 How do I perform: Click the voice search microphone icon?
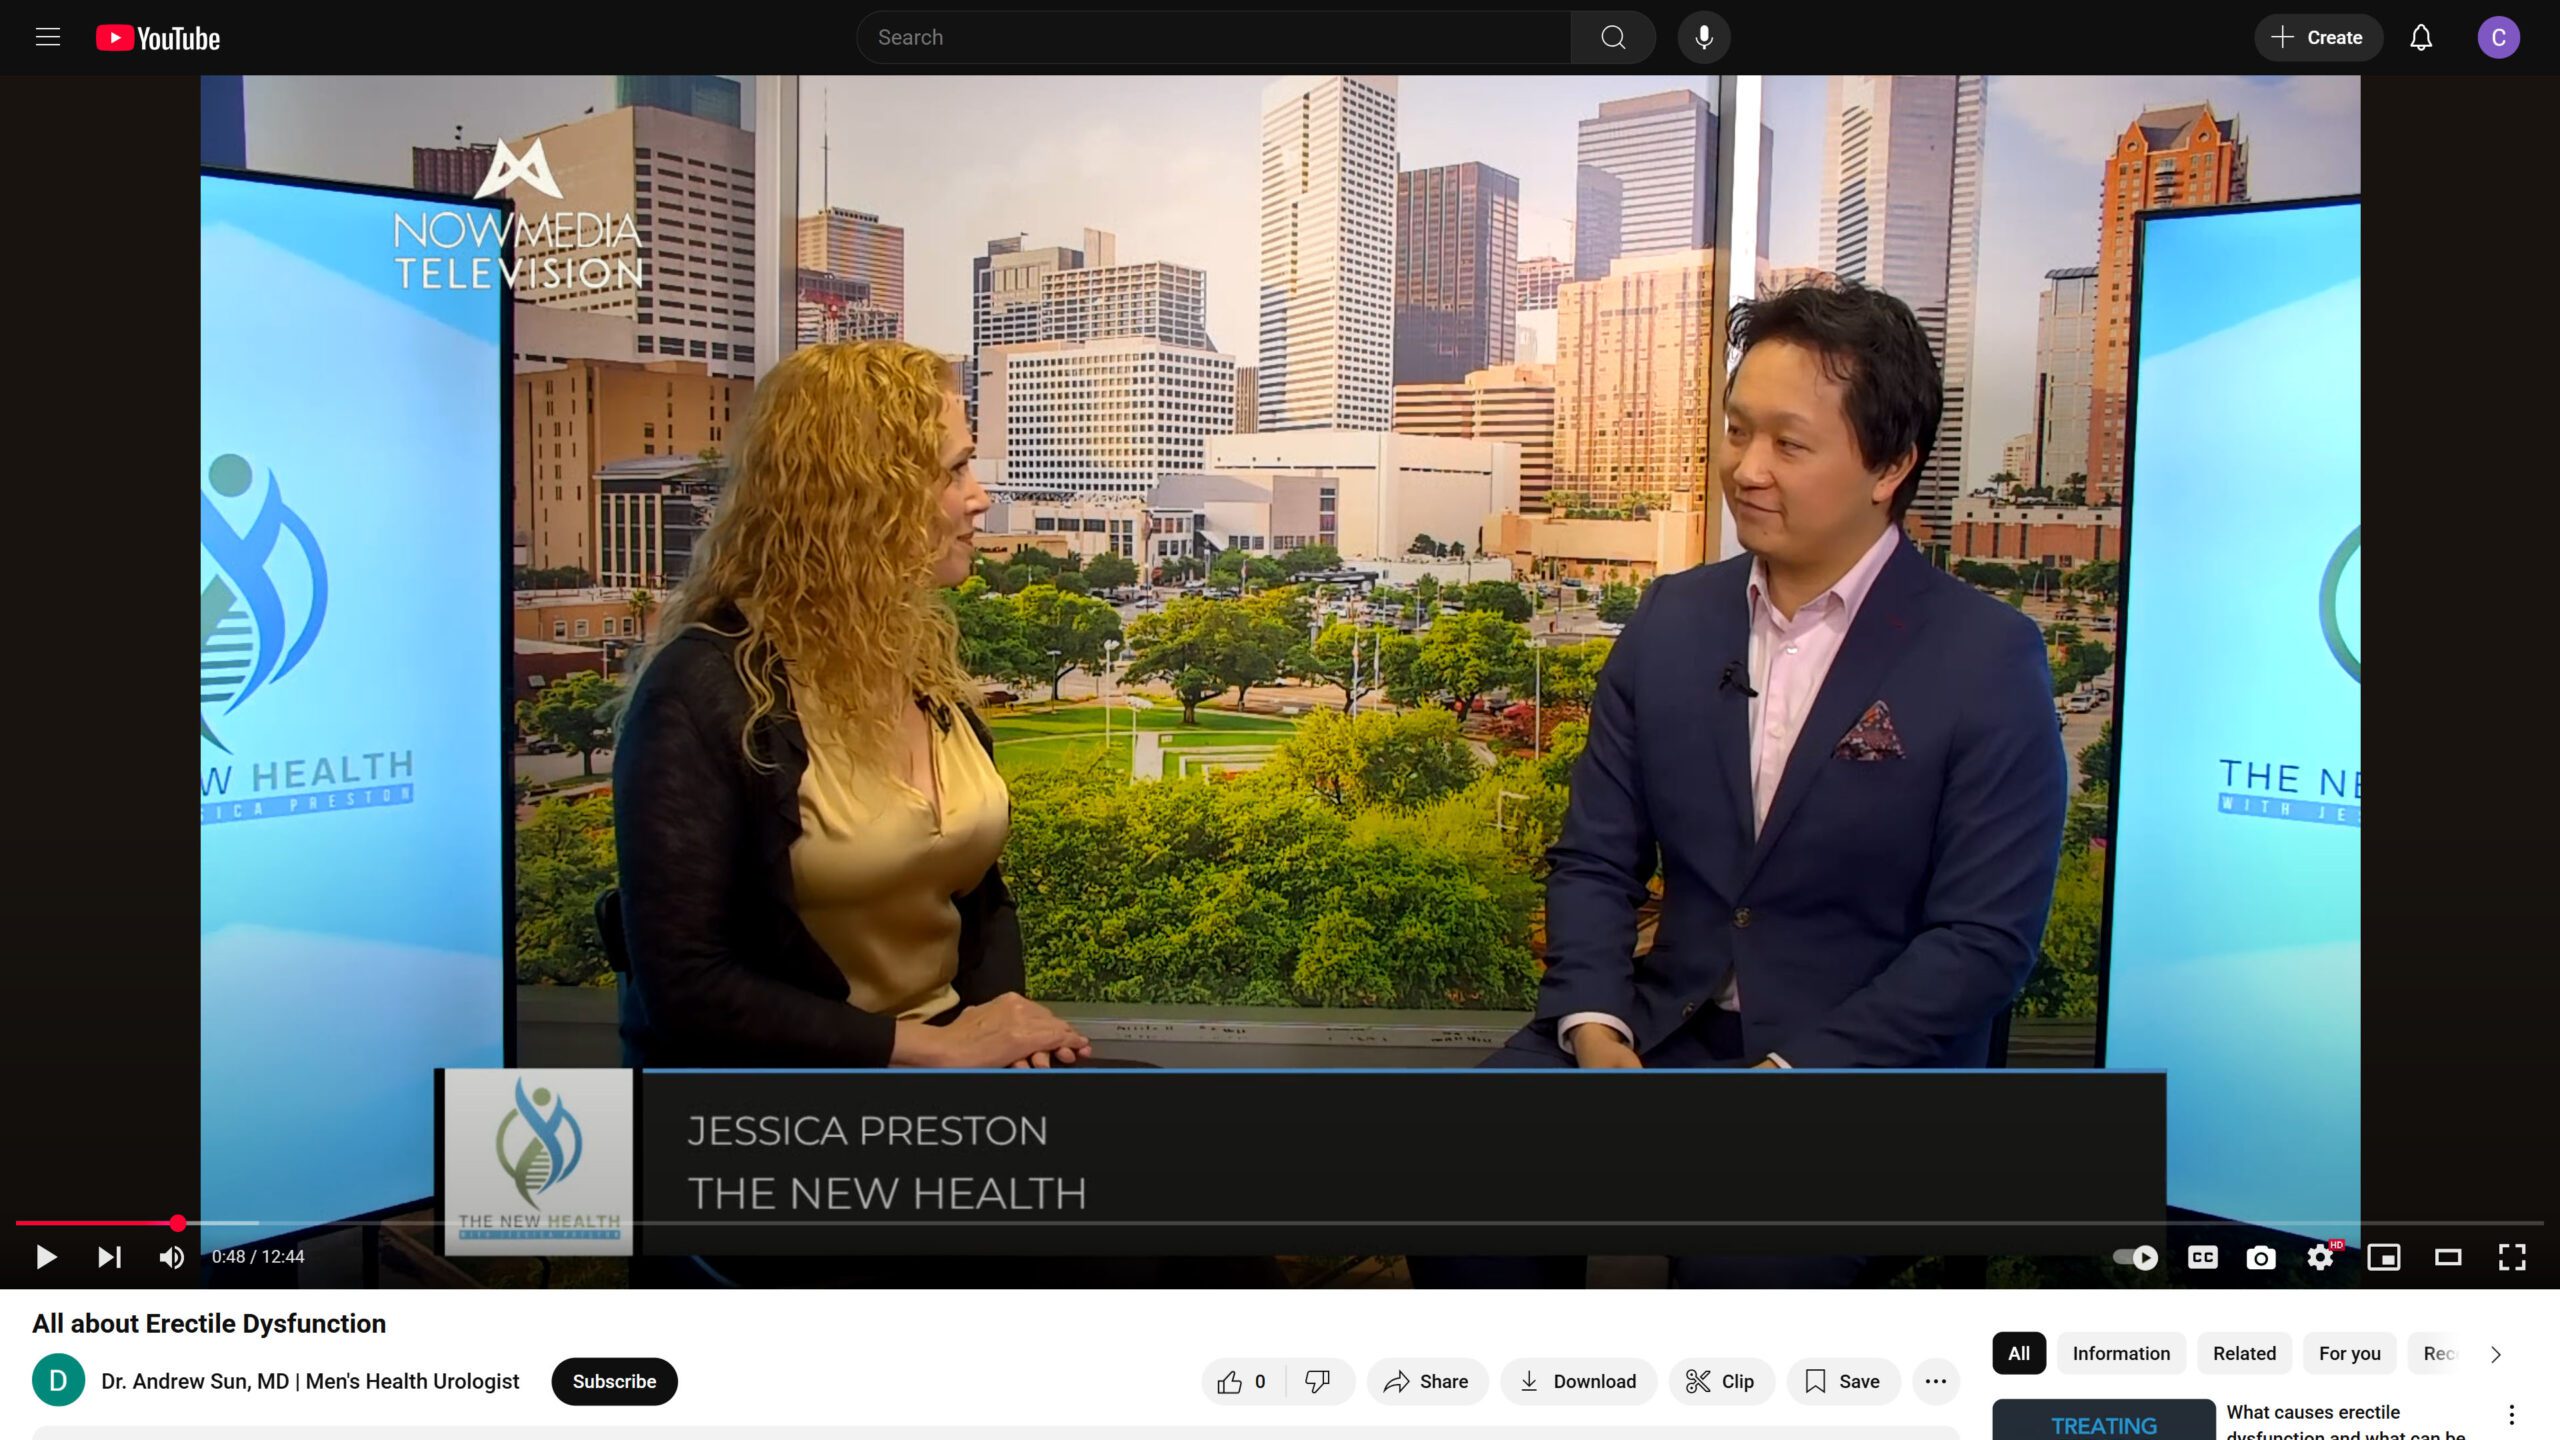tap(1704, 38)
